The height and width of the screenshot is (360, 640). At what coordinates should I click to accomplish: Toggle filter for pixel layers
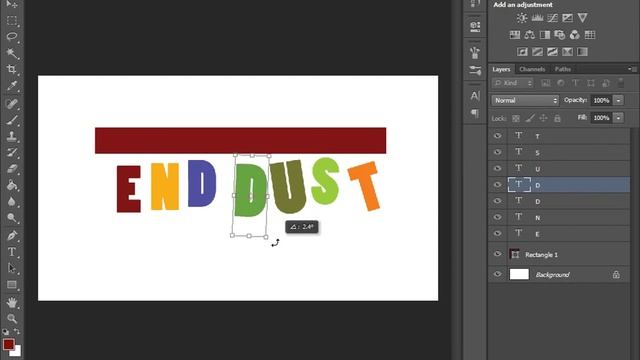click(x=546, y=83)
